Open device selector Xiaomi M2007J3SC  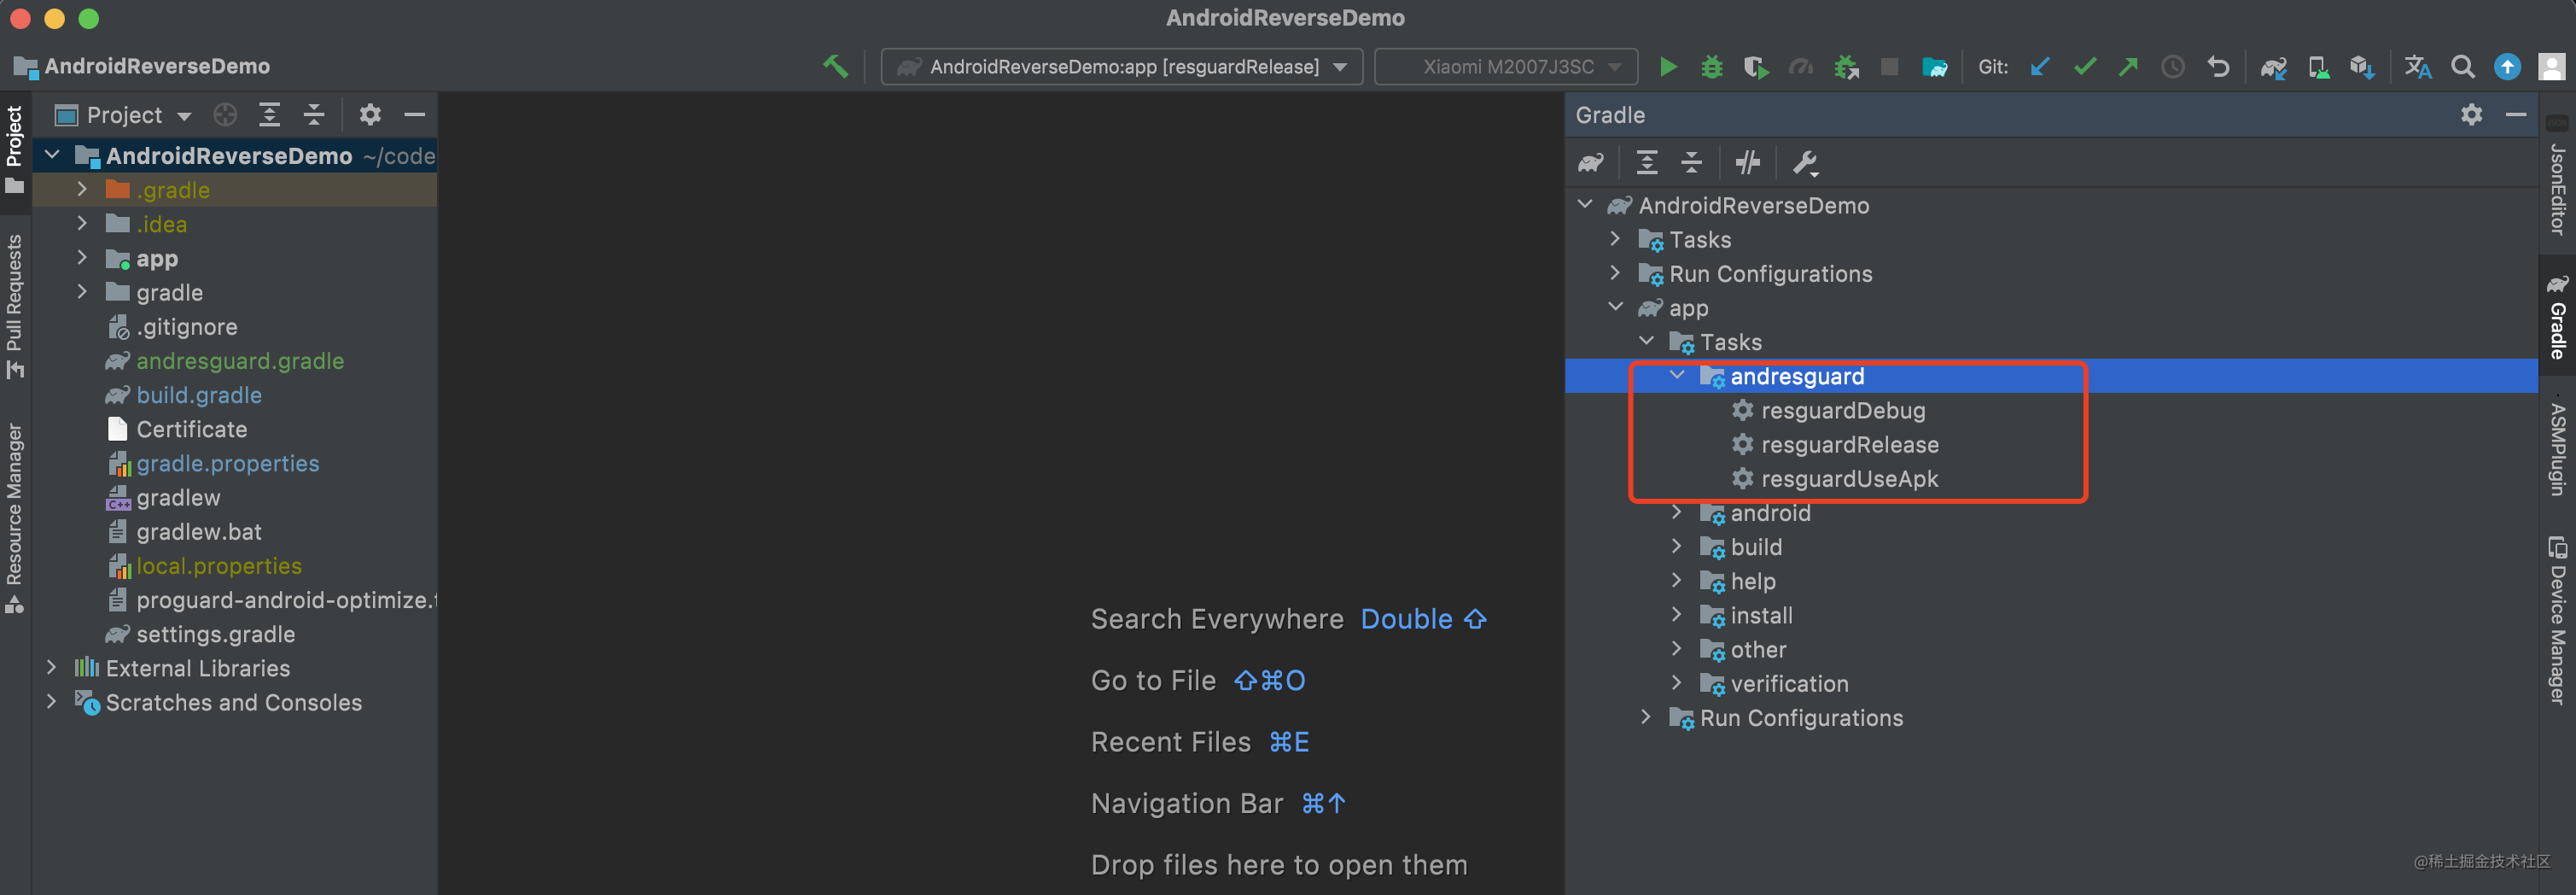click(x=1506, y=67)
